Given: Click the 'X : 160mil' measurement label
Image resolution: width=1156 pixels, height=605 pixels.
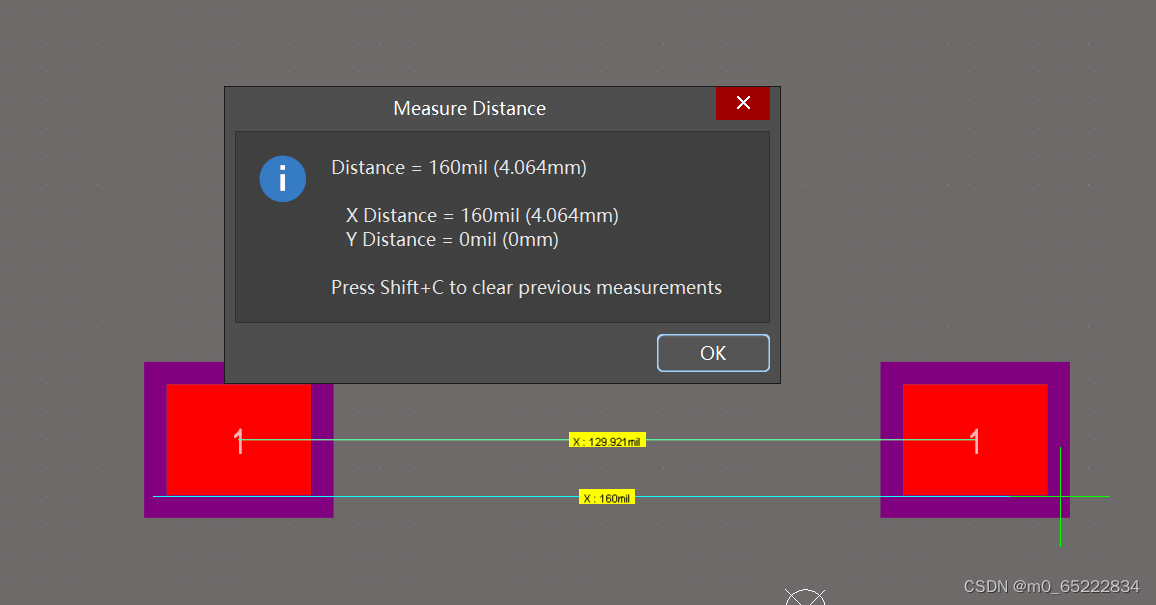Looking at the screenshot, I should tap(606, 497).
